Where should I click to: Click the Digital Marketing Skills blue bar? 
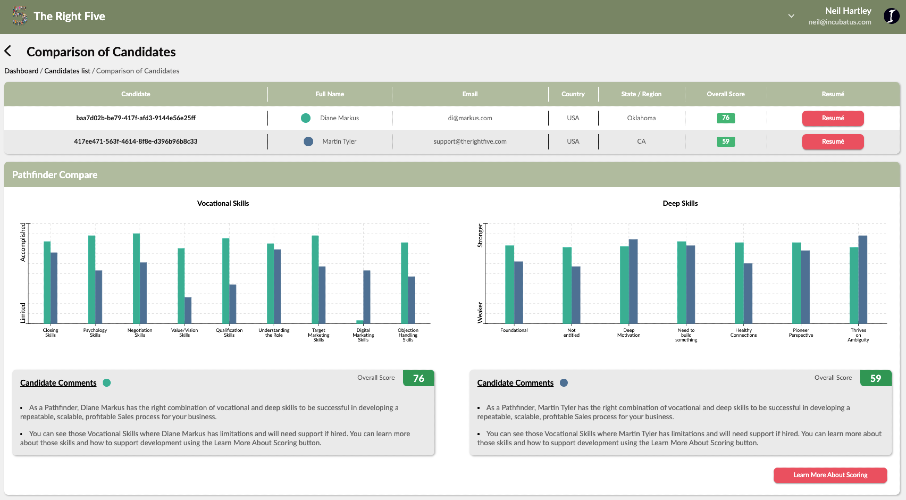[367, 297]
